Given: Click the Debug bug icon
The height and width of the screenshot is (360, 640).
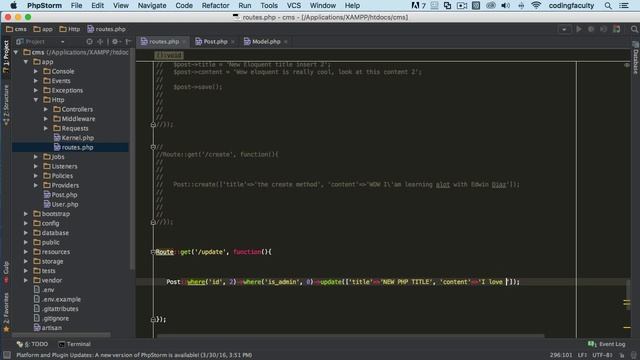Looking at the screenshot, I should point(591,29).
